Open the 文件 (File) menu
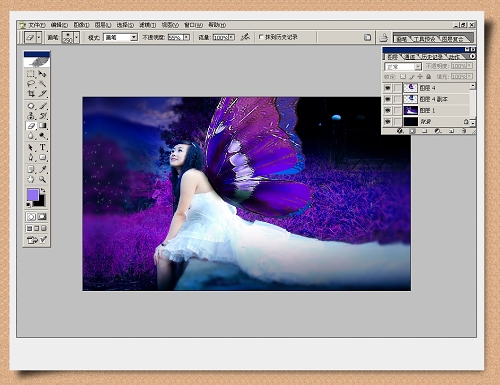 (x=37, y=25)
